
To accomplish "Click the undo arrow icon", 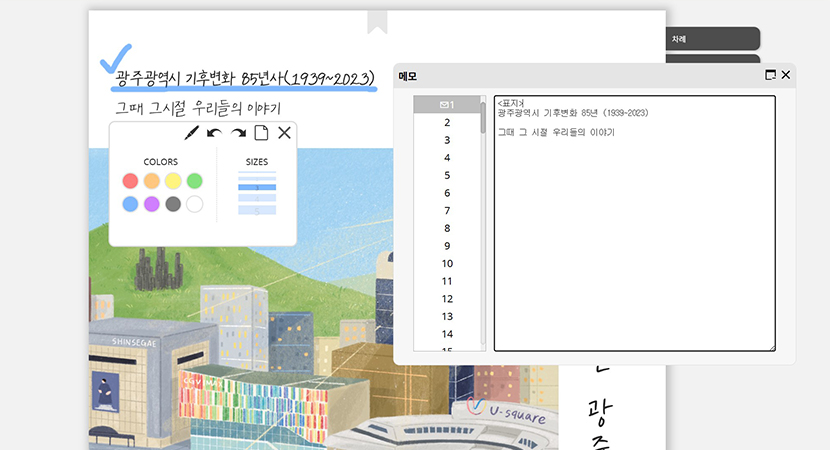I will (214, 133).
